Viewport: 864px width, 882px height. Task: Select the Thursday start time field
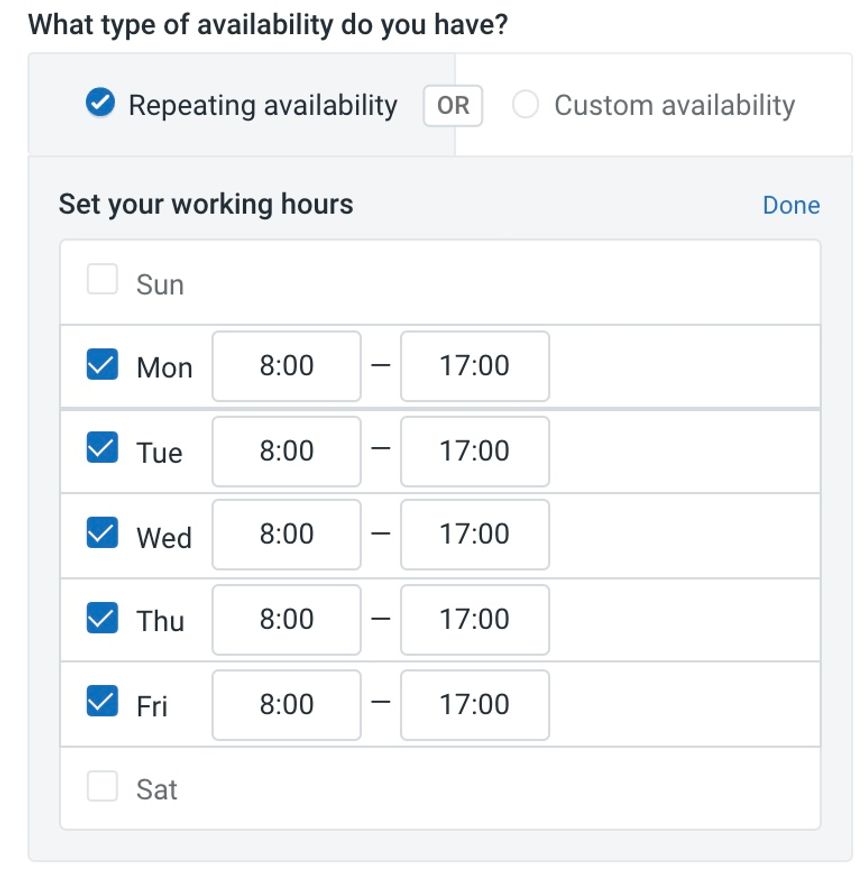coord(286,620)
